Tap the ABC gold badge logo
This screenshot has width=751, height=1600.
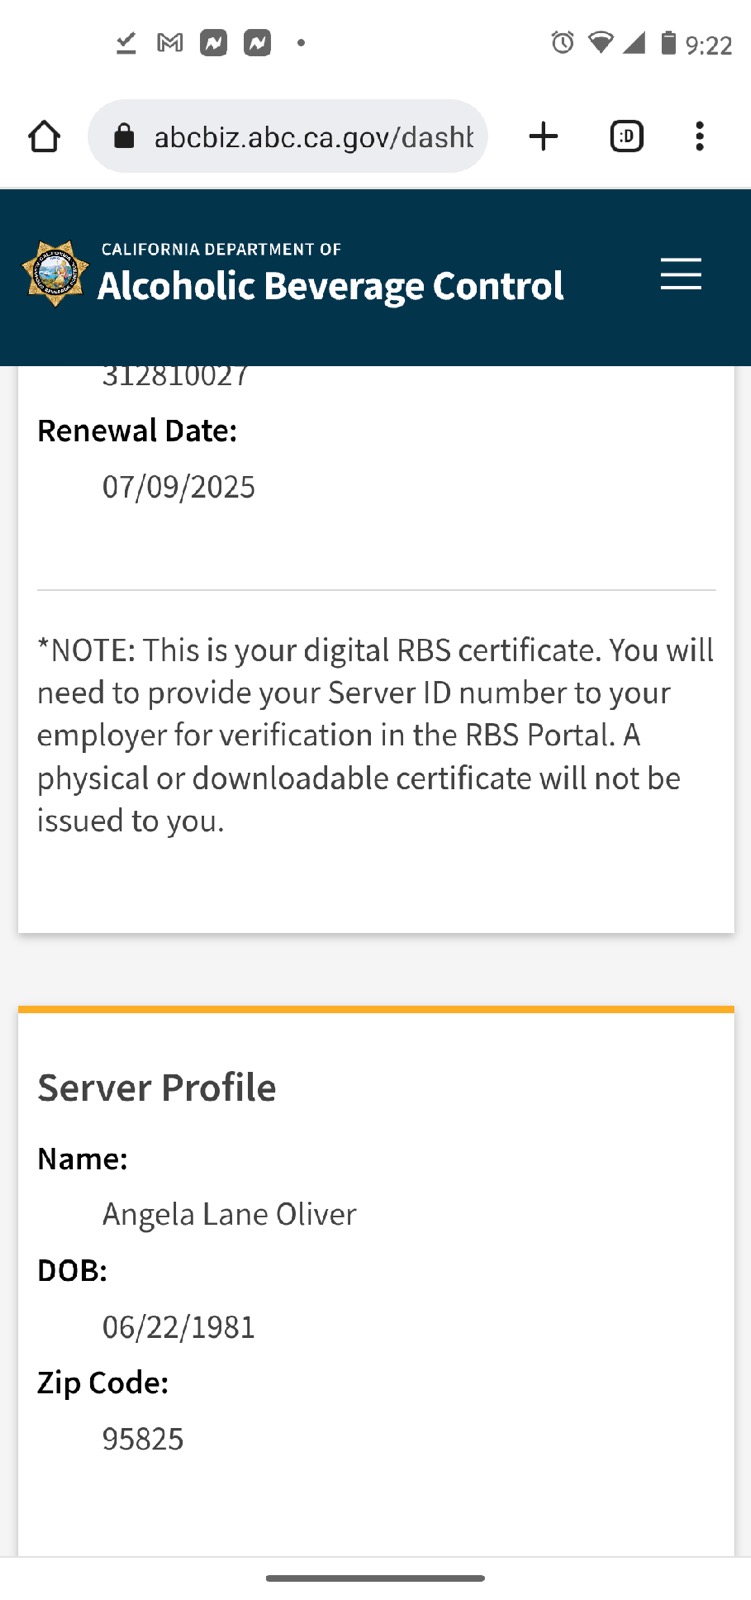(55, 273)
